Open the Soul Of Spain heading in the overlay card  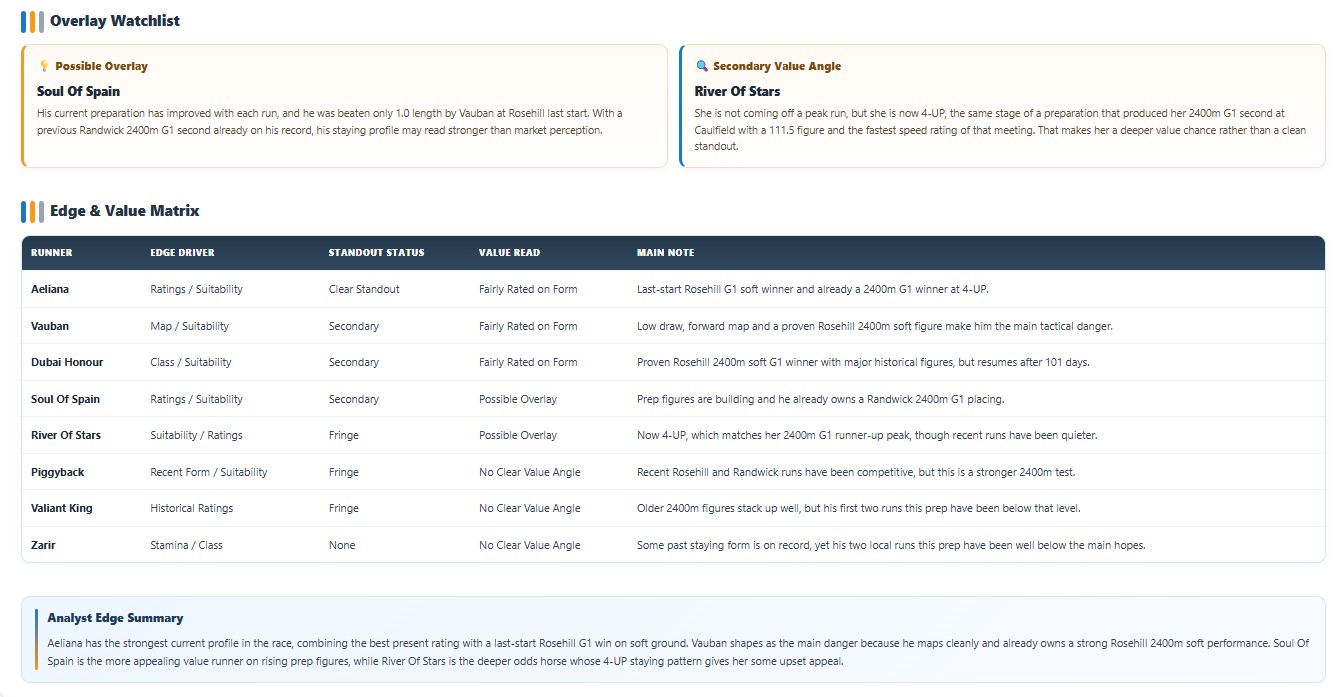coord(78,91)
